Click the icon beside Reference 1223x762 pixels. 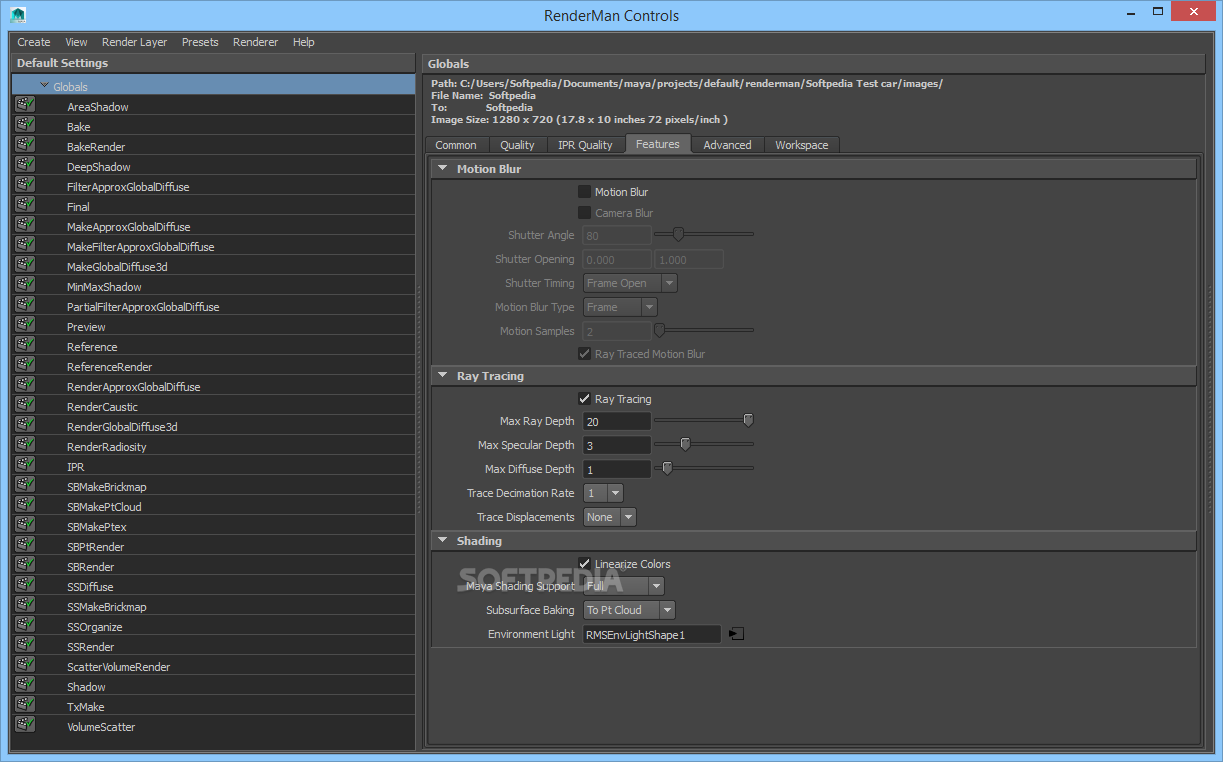point(25,345)
